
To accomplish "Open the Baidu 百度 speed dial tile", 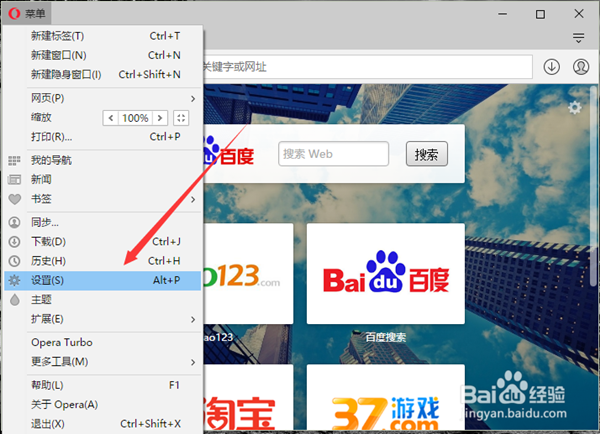I will pos(386,274).
